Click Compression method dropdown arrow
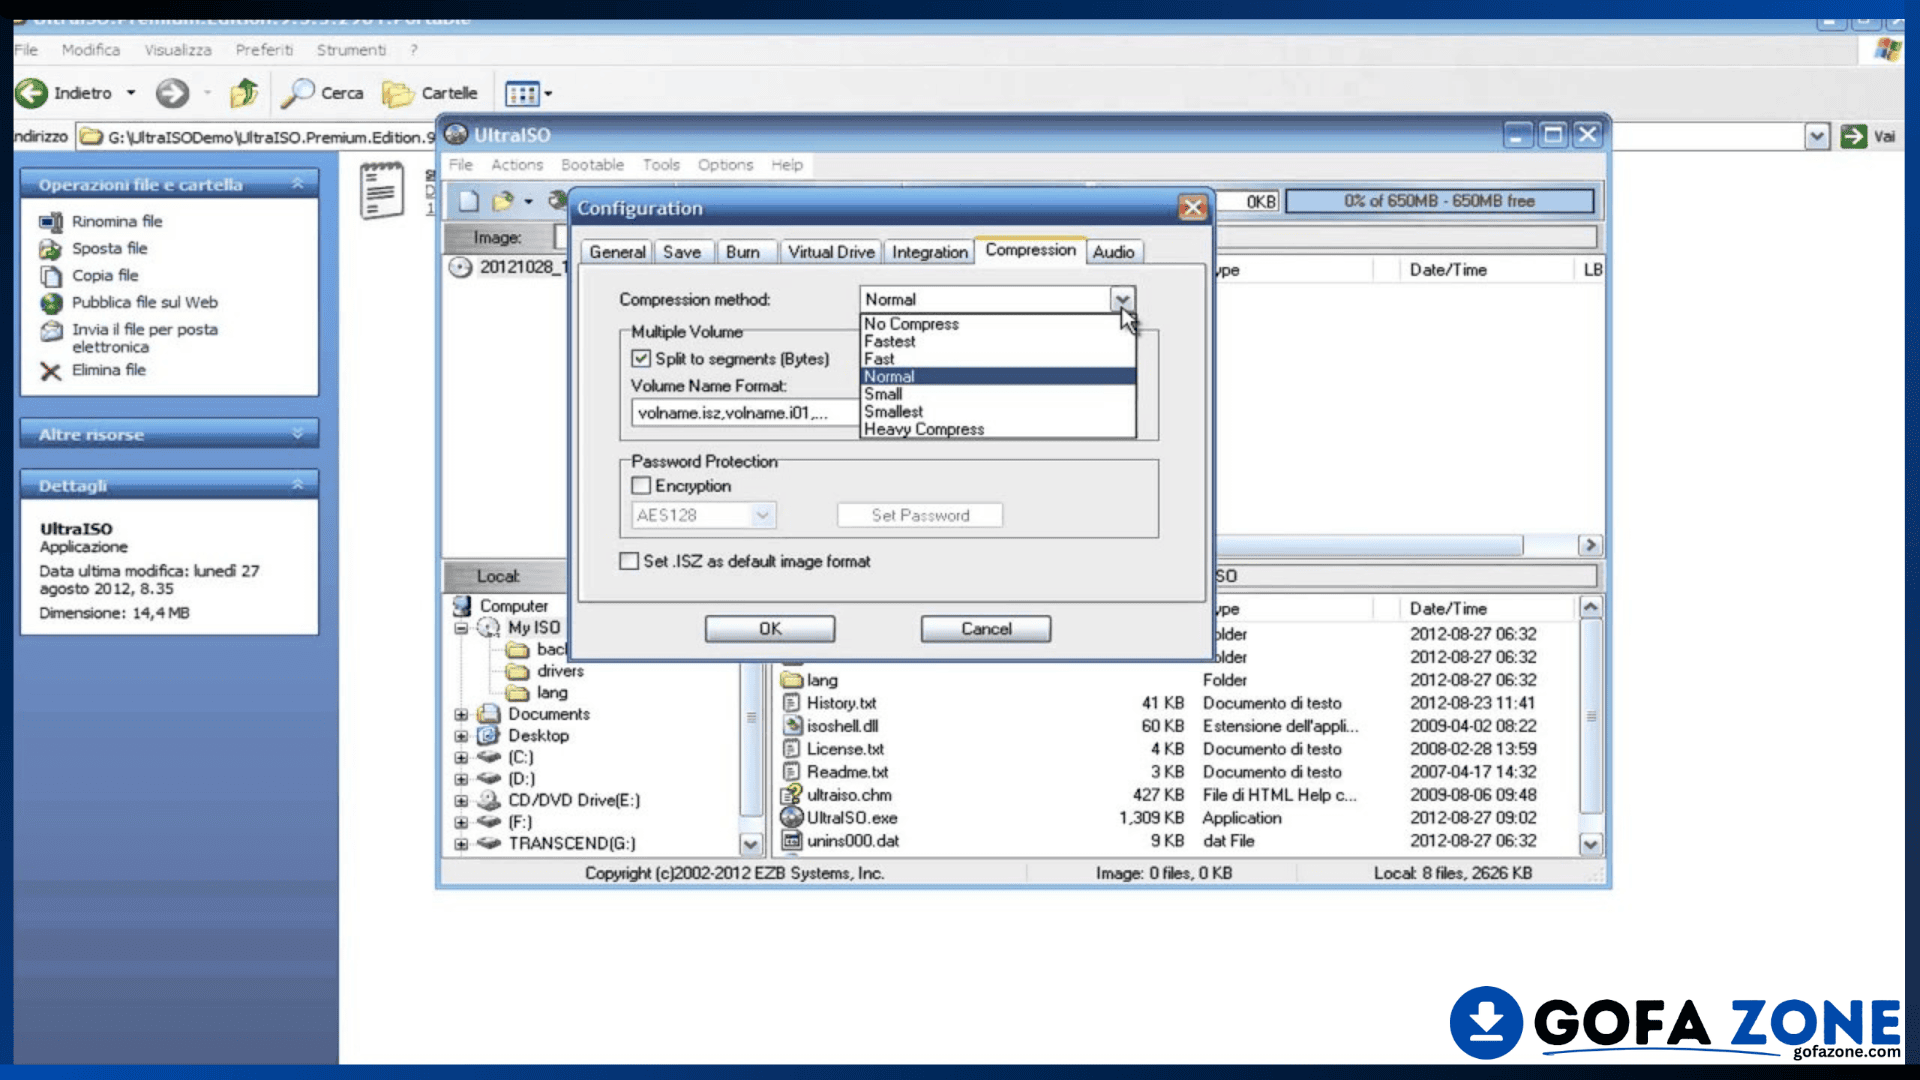 pyautogui.click(x=1122, y=299)
